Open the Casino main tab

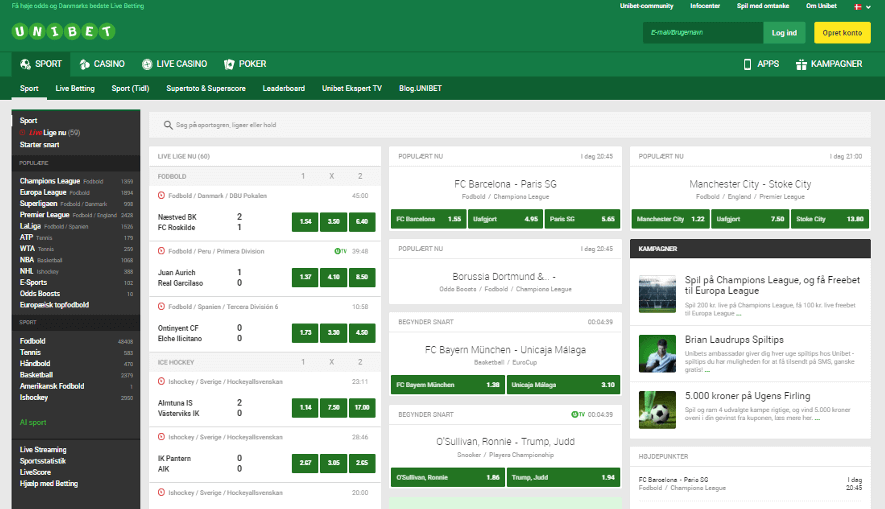coord(102,64)
